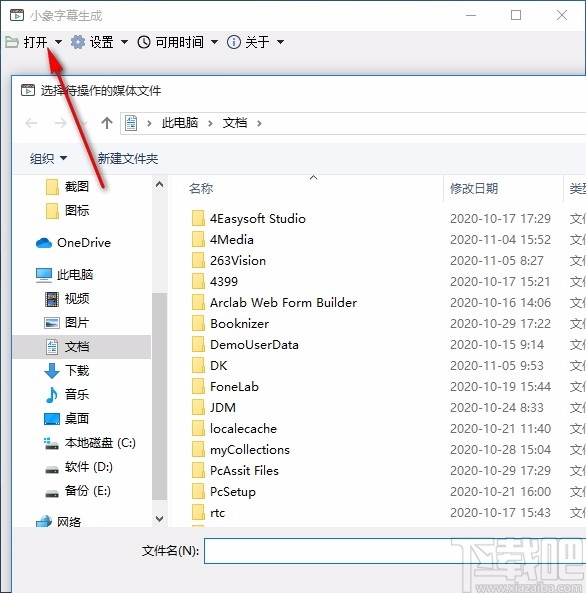Select 文档 in navigation tree

pyautogui.click(x=82, y=347)
